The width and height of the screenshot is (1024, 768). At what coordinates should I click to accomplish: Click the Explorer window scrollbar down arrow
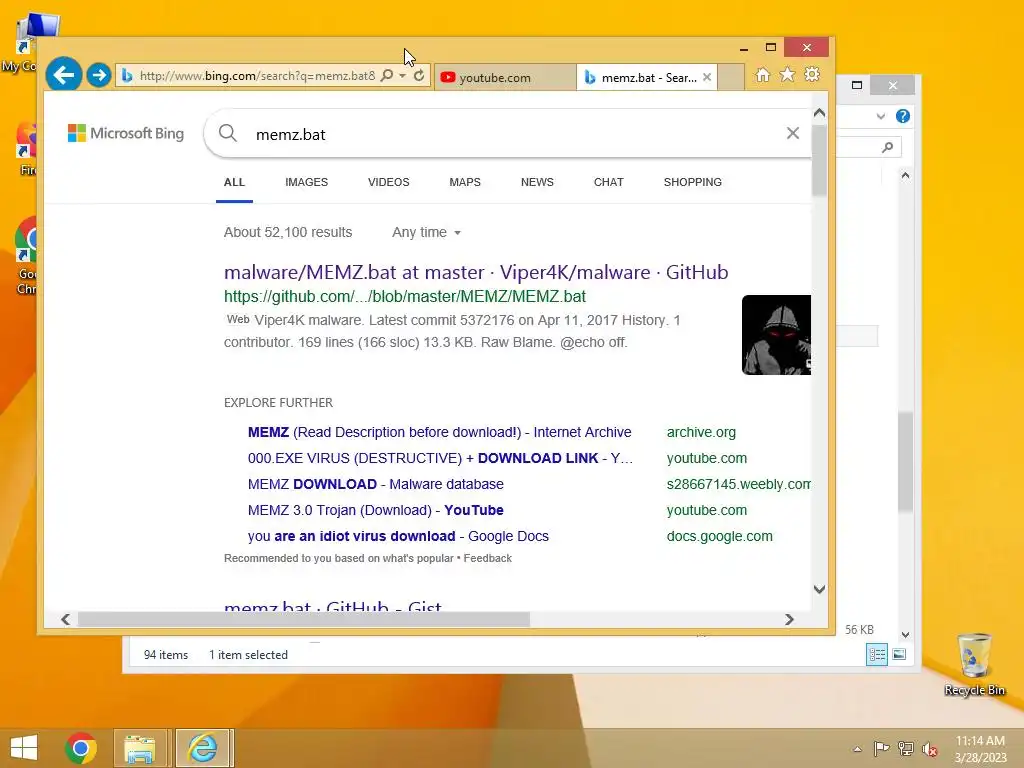tap(905, 635)
